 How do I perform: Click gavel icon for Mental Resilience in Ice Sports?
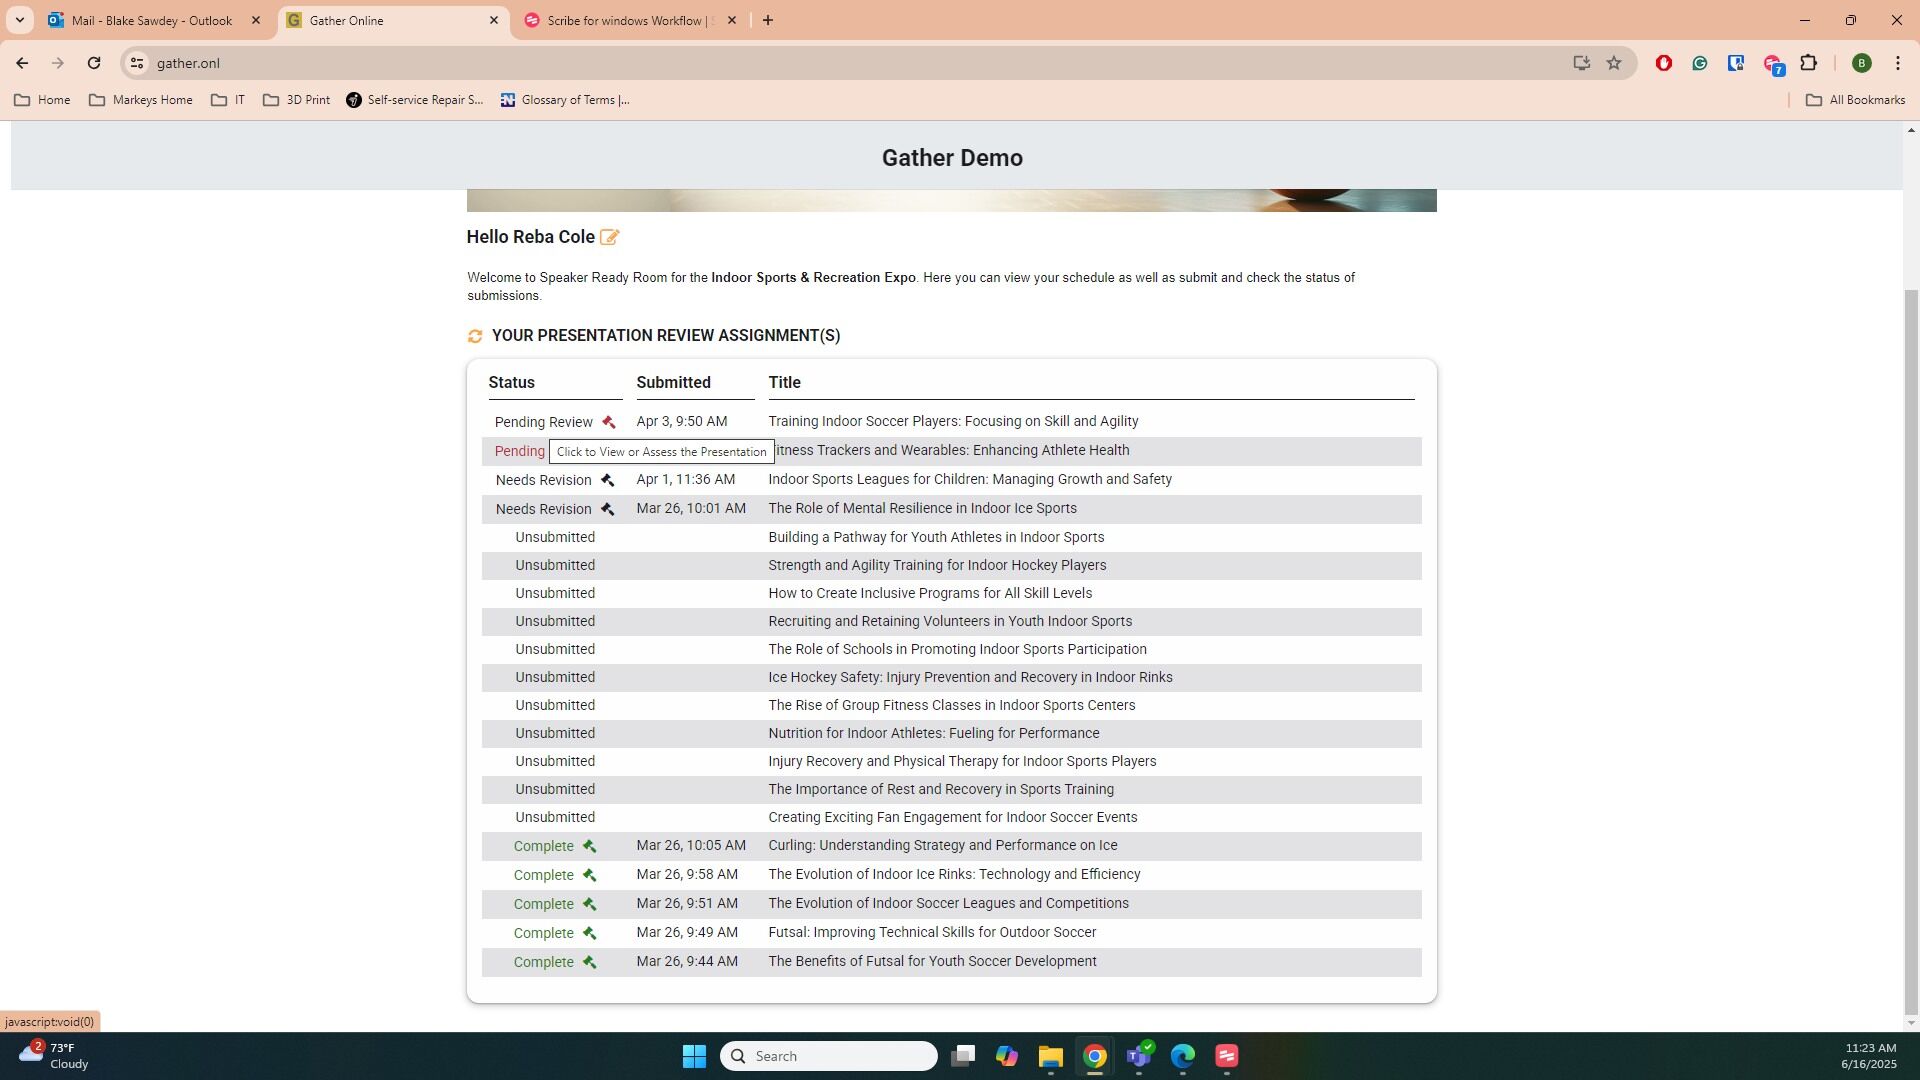pos(607,509)
